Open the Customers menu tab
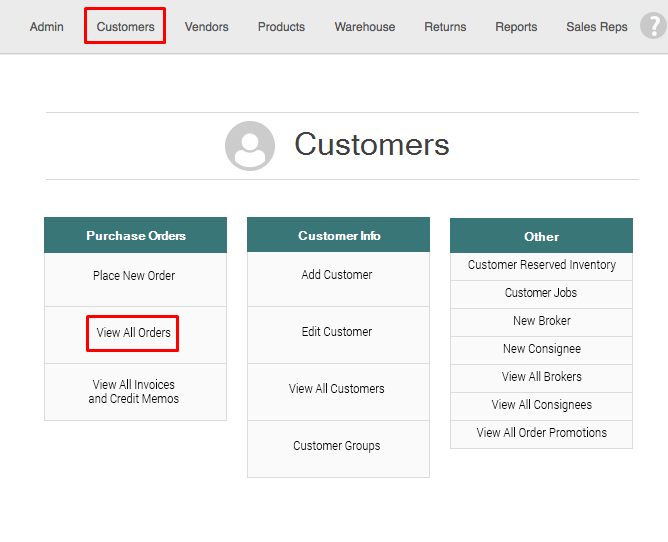The image size is (668, 542). [125, 27]
